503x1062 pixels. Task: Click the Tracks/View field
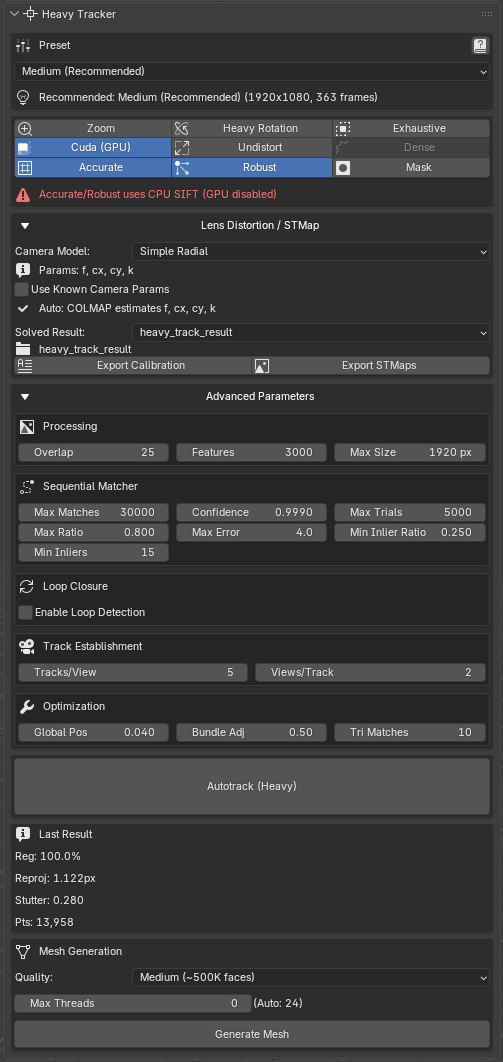133,672
